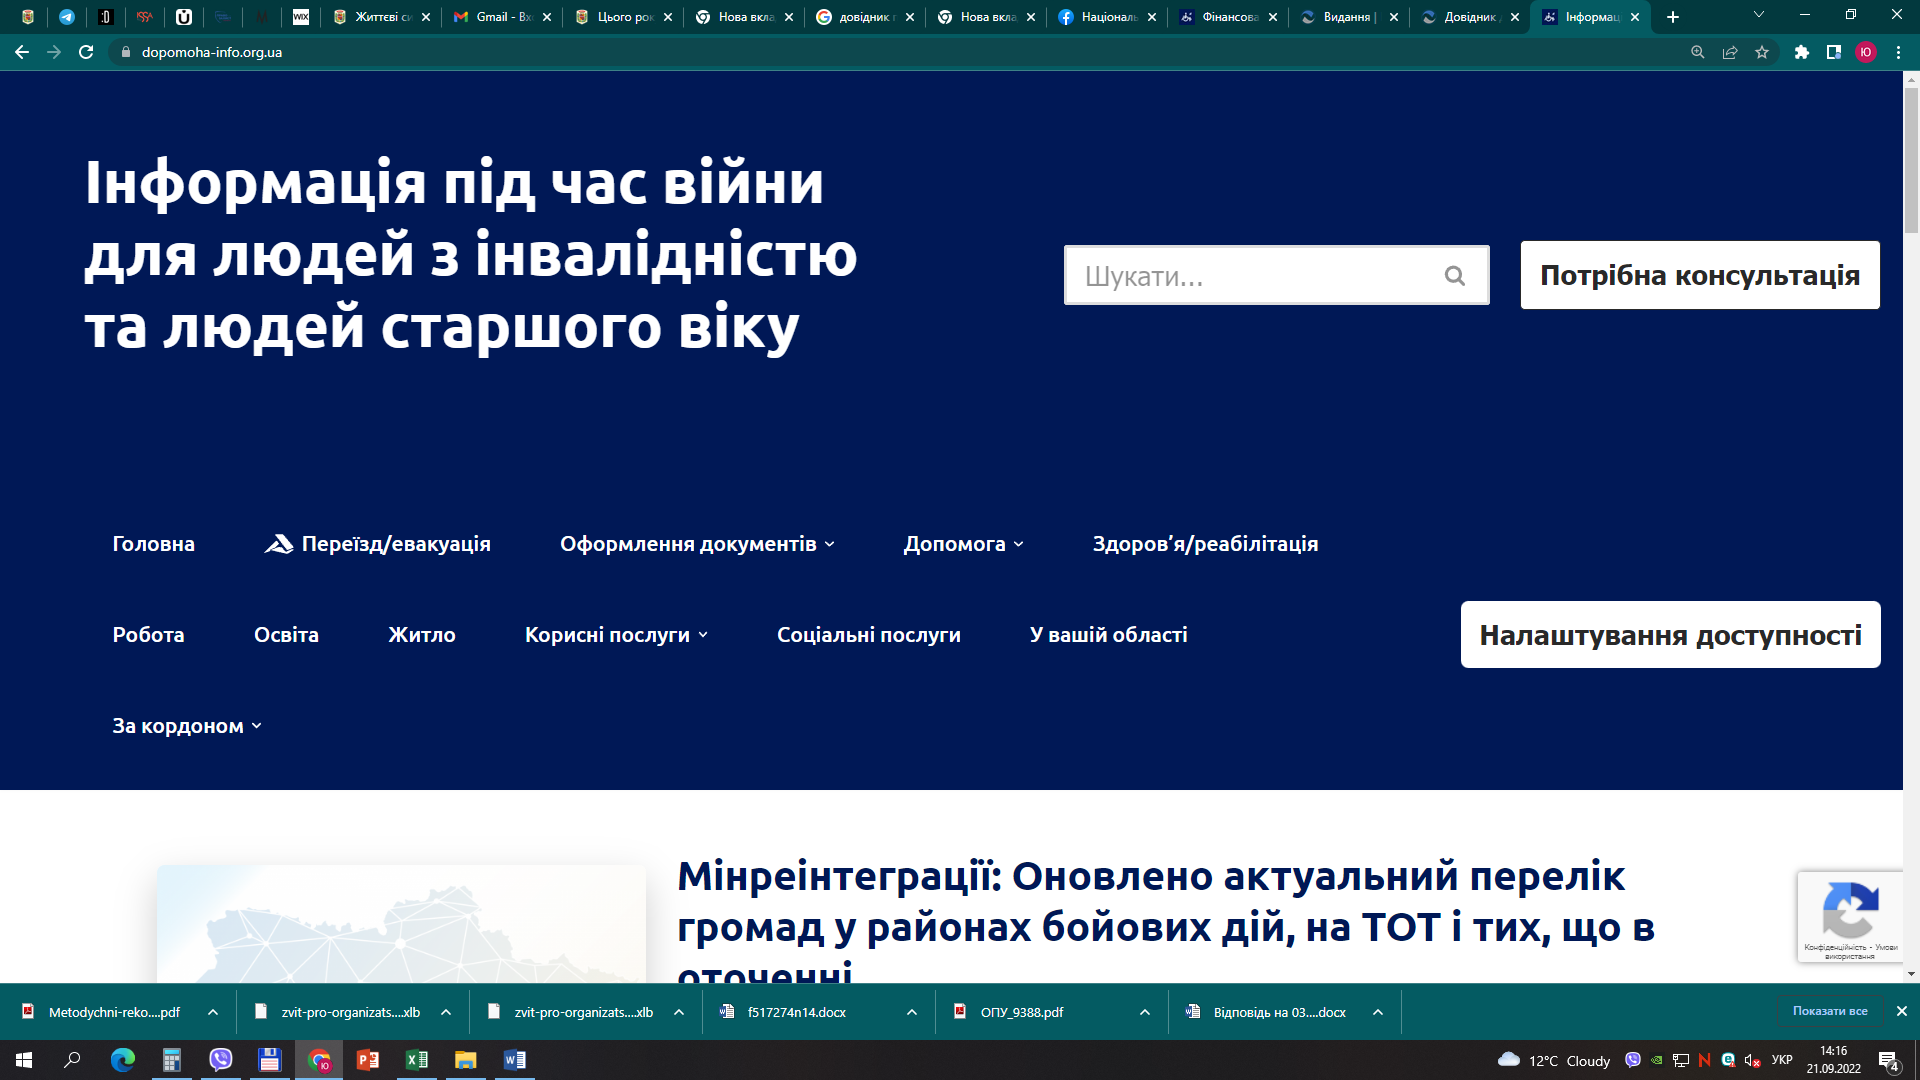The image size is (1920, 1080).
Task: Open the zoom magnifier icon in the address bar
Action: coord(1697,52)
